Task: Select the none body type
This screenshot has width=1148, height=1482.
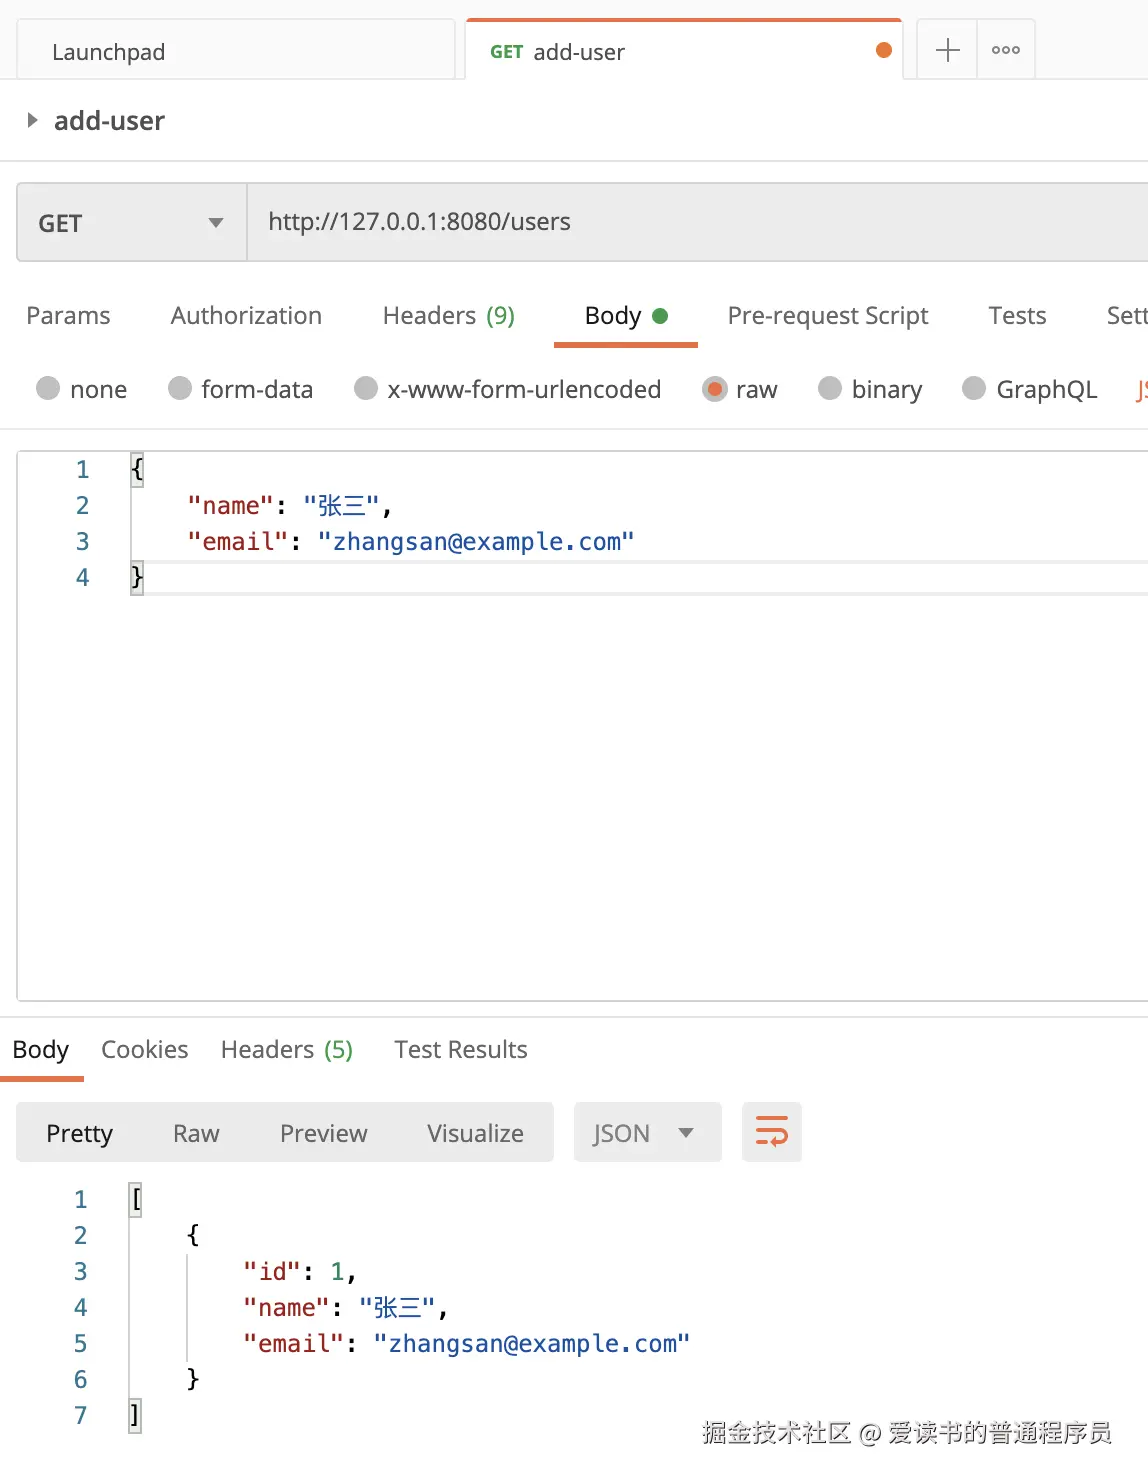Action: (x=48, y=389)
